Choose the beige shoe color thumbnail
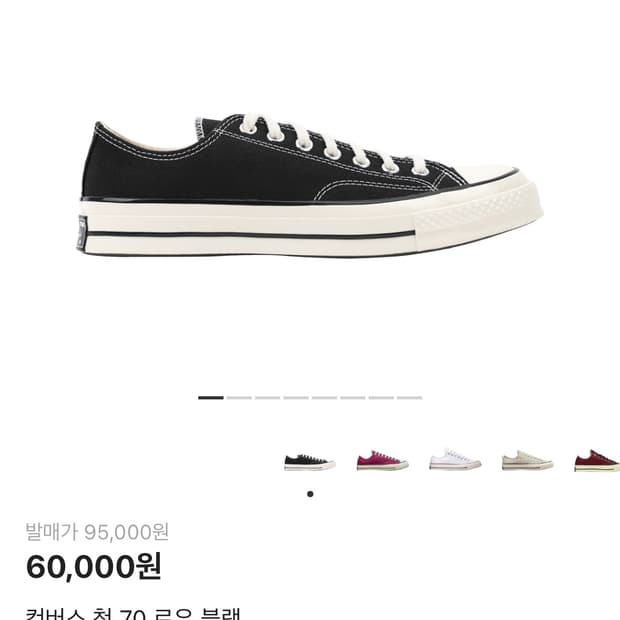The width and height of the screenshot is (620, 620). 527,461
